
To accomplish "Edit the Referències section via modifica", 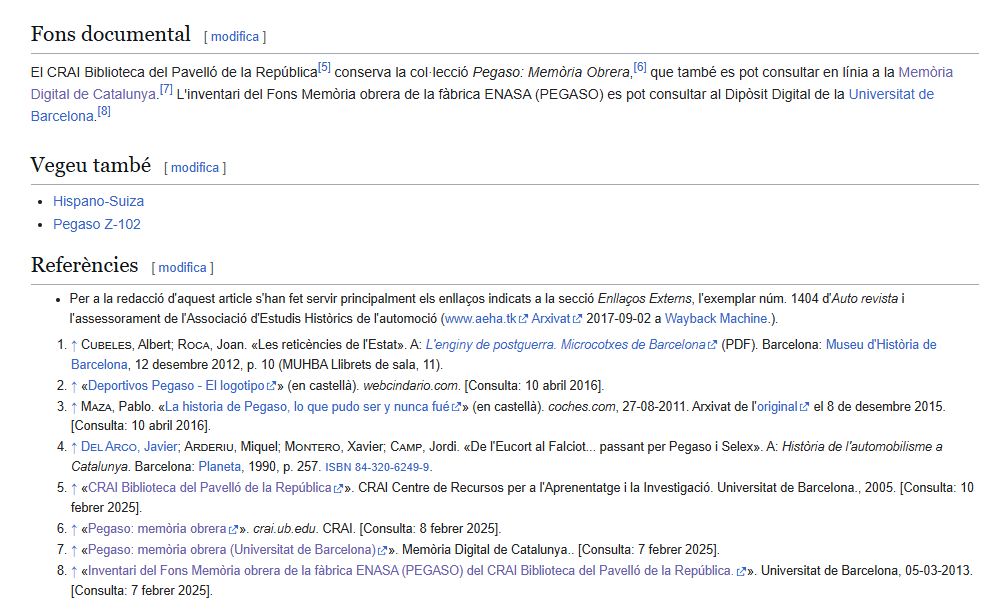I will pyautogui.click(x=182, y=268).
